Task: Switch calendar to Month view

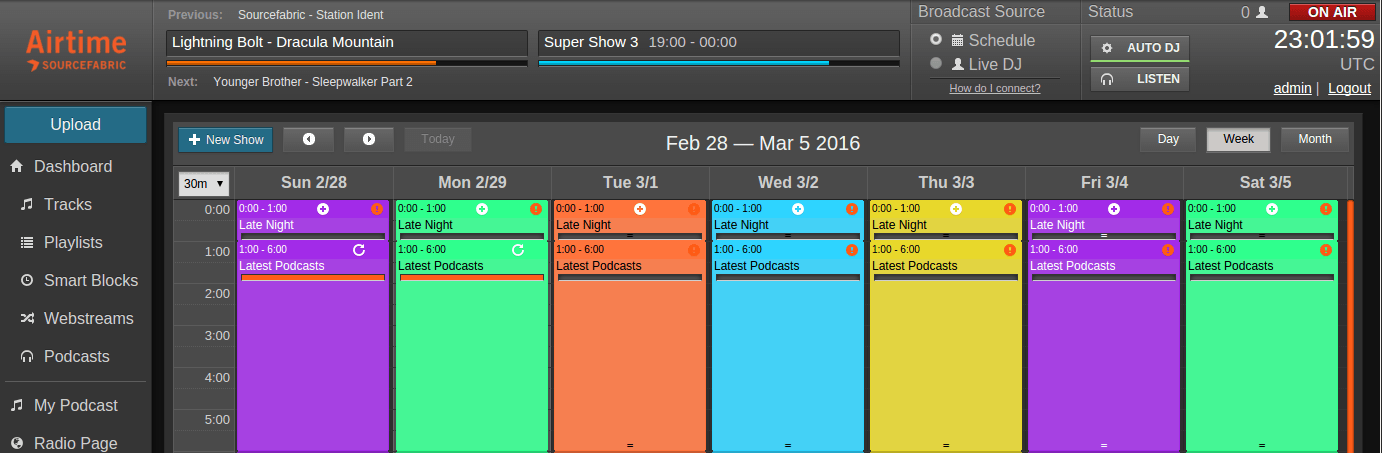Action: point(1315,139)
